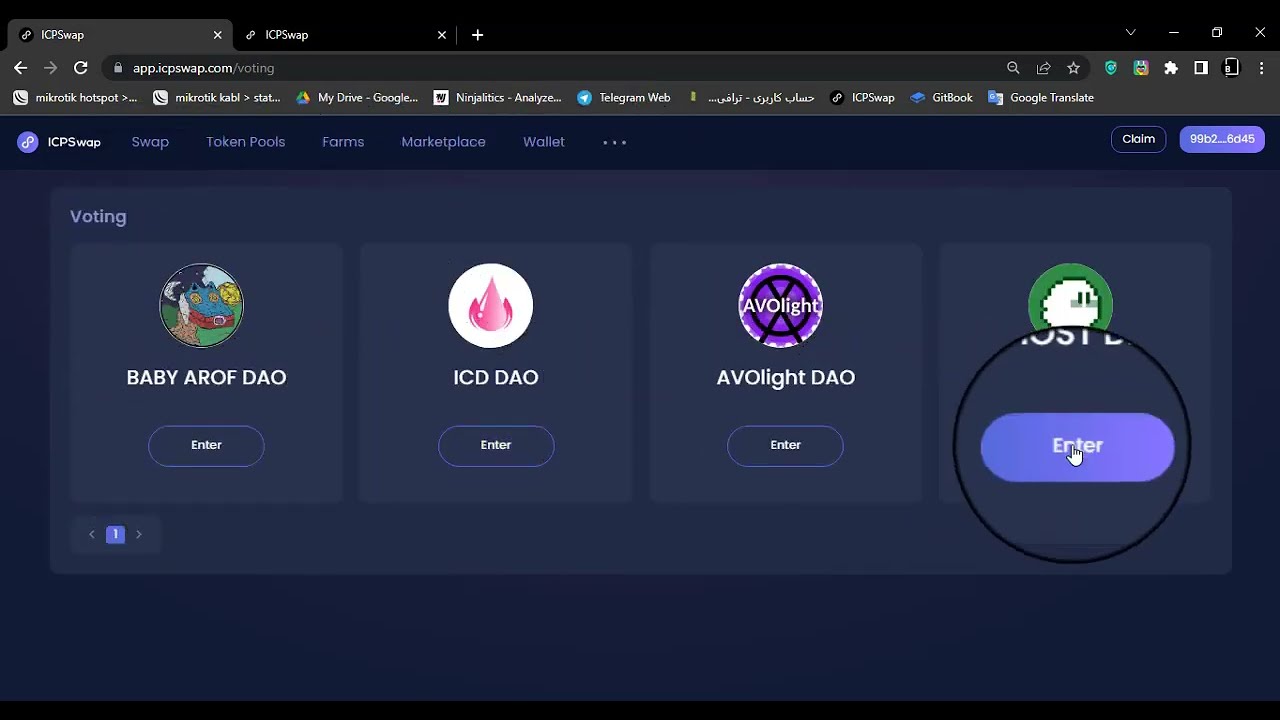1280x720 pixels.
Task: Toggle the browser side panel icon
Action: [1201, 68]
